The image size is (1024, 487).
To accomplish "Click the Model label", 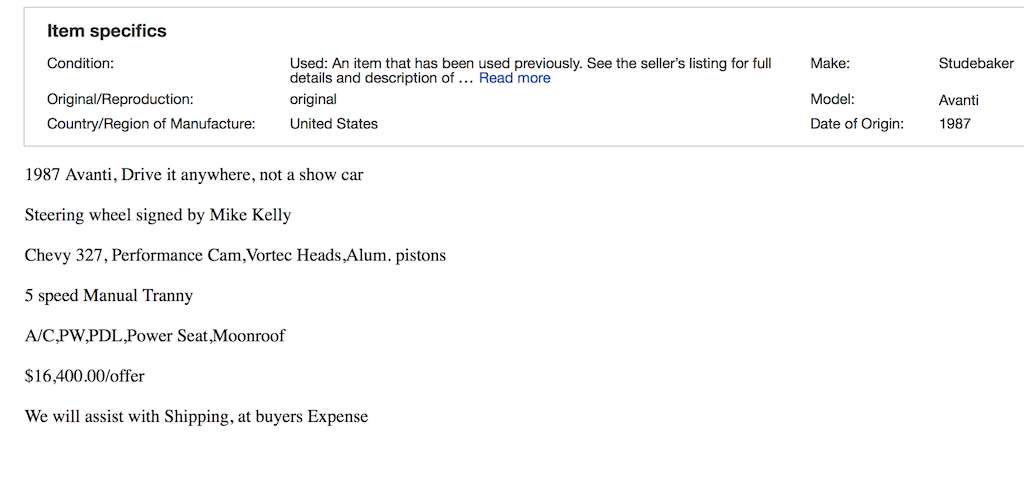I will pyautogui.click(x=832, y=100).
